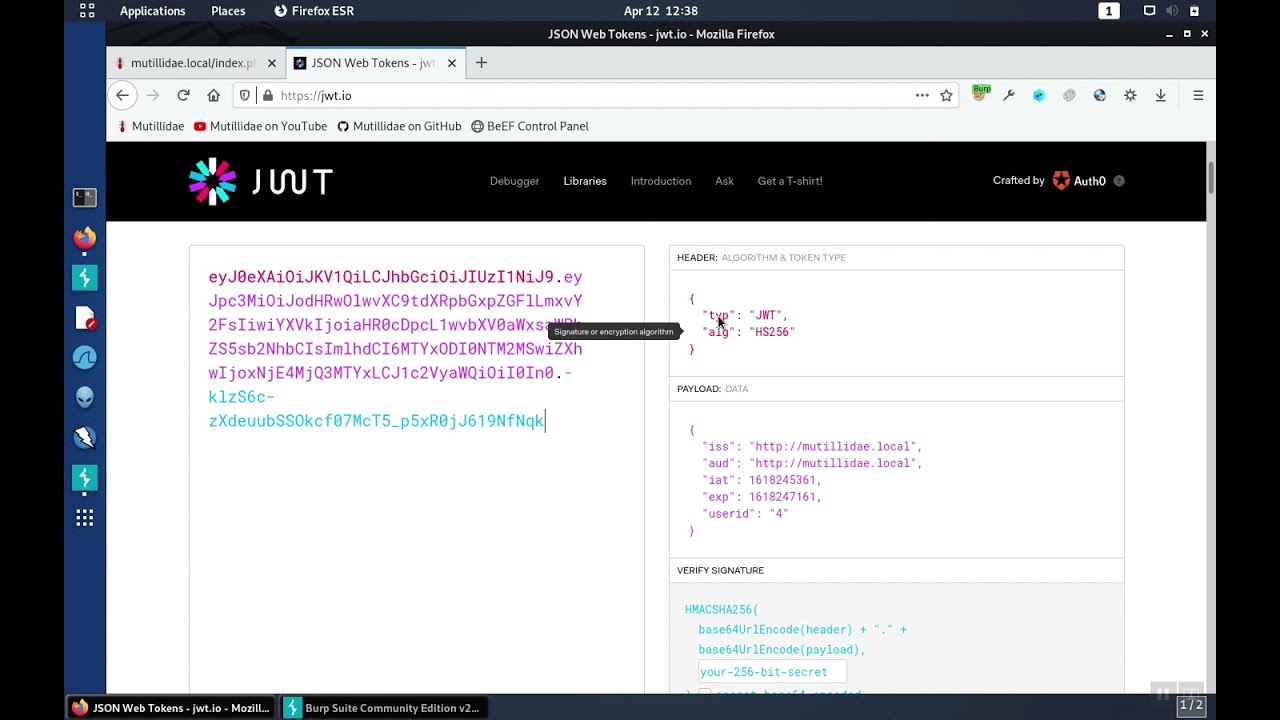Click the grid icon left of Applications
This screenshot has height=720, width=1280.
(87, 11)
